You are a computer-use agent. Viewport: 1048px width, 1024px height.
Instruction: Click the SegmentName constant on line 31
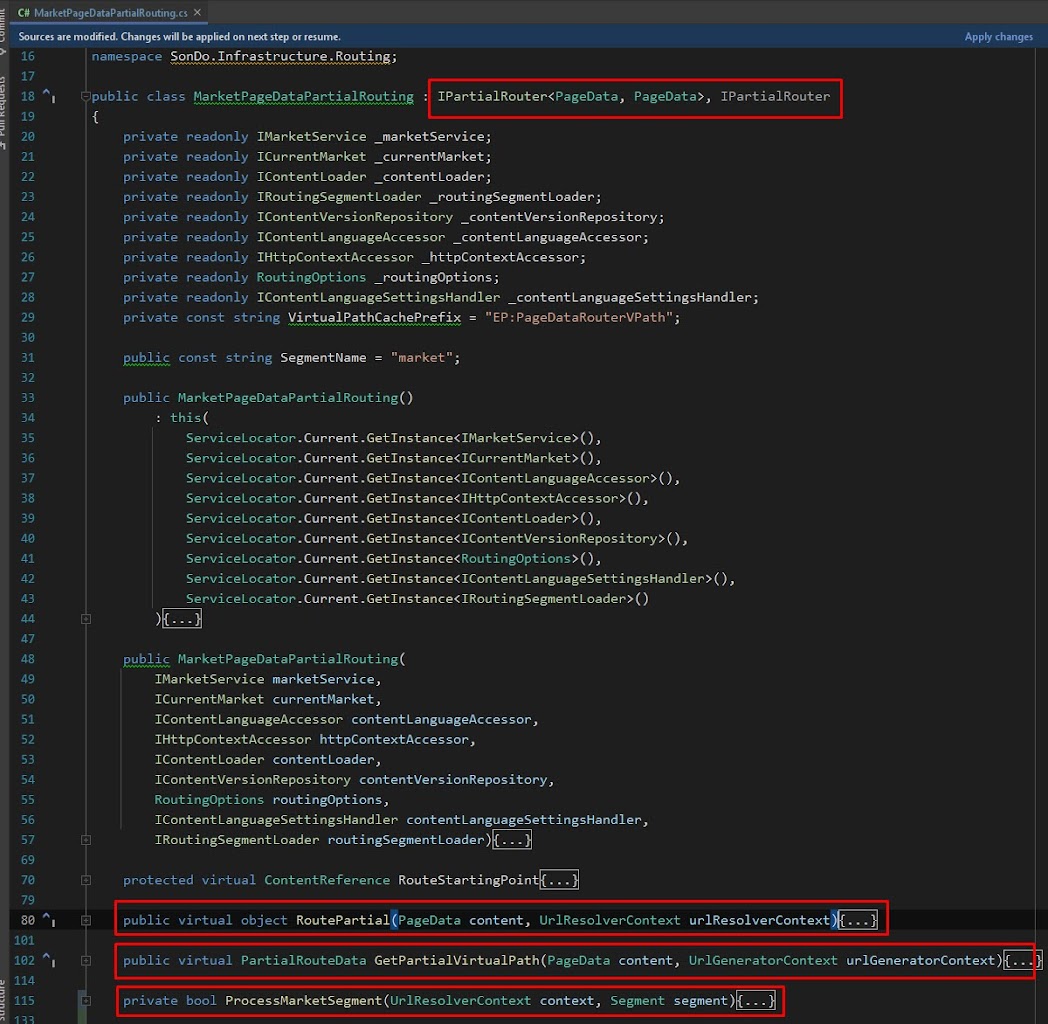point(323,358)
